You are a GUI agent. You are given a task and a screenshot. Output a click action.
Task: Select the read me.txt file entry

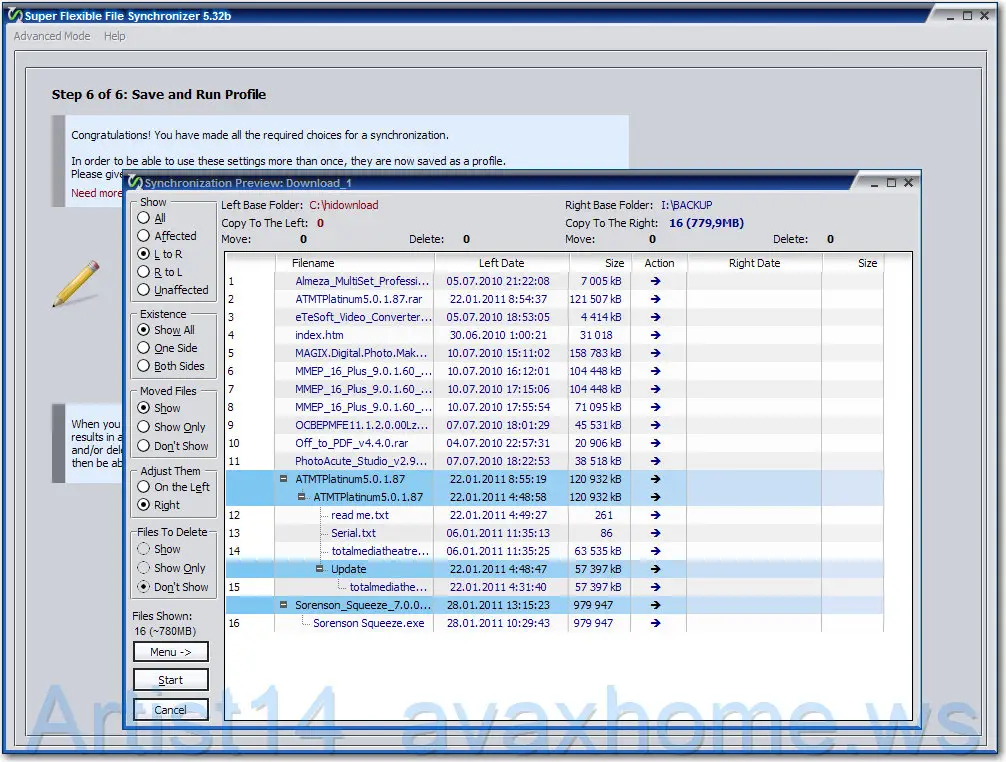pyautogui.click(x=360, y=514)
